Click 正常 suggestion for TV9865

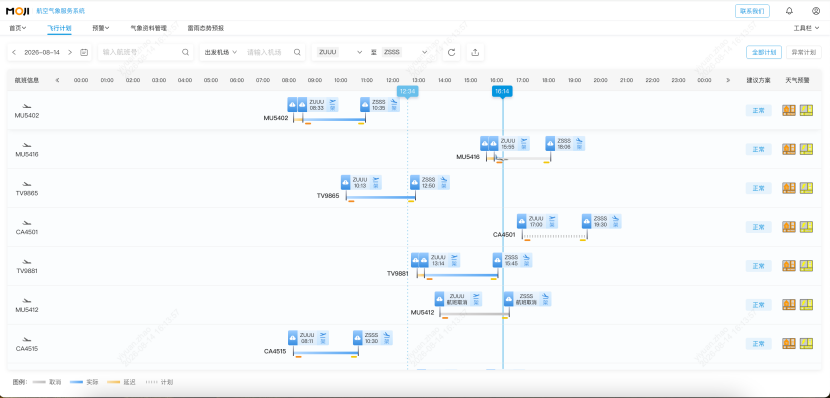point(759,188)
